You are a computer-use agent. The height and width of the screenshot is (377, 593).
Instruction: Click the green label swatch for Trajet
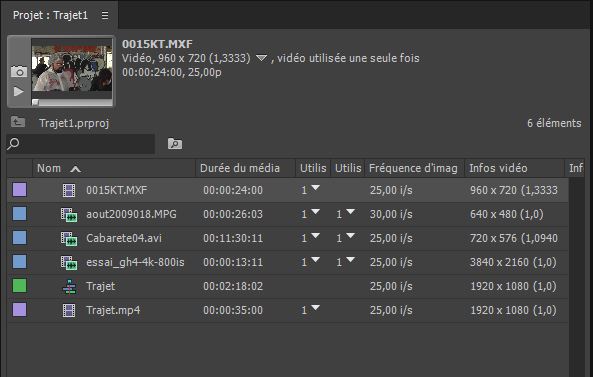[x=19, y=285]
